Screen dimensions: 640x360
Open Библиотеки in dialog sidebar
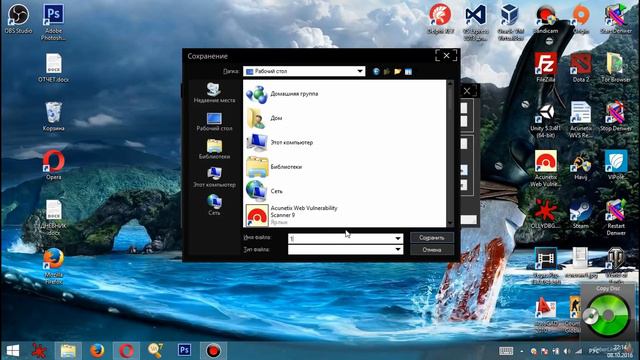(214, 149)
